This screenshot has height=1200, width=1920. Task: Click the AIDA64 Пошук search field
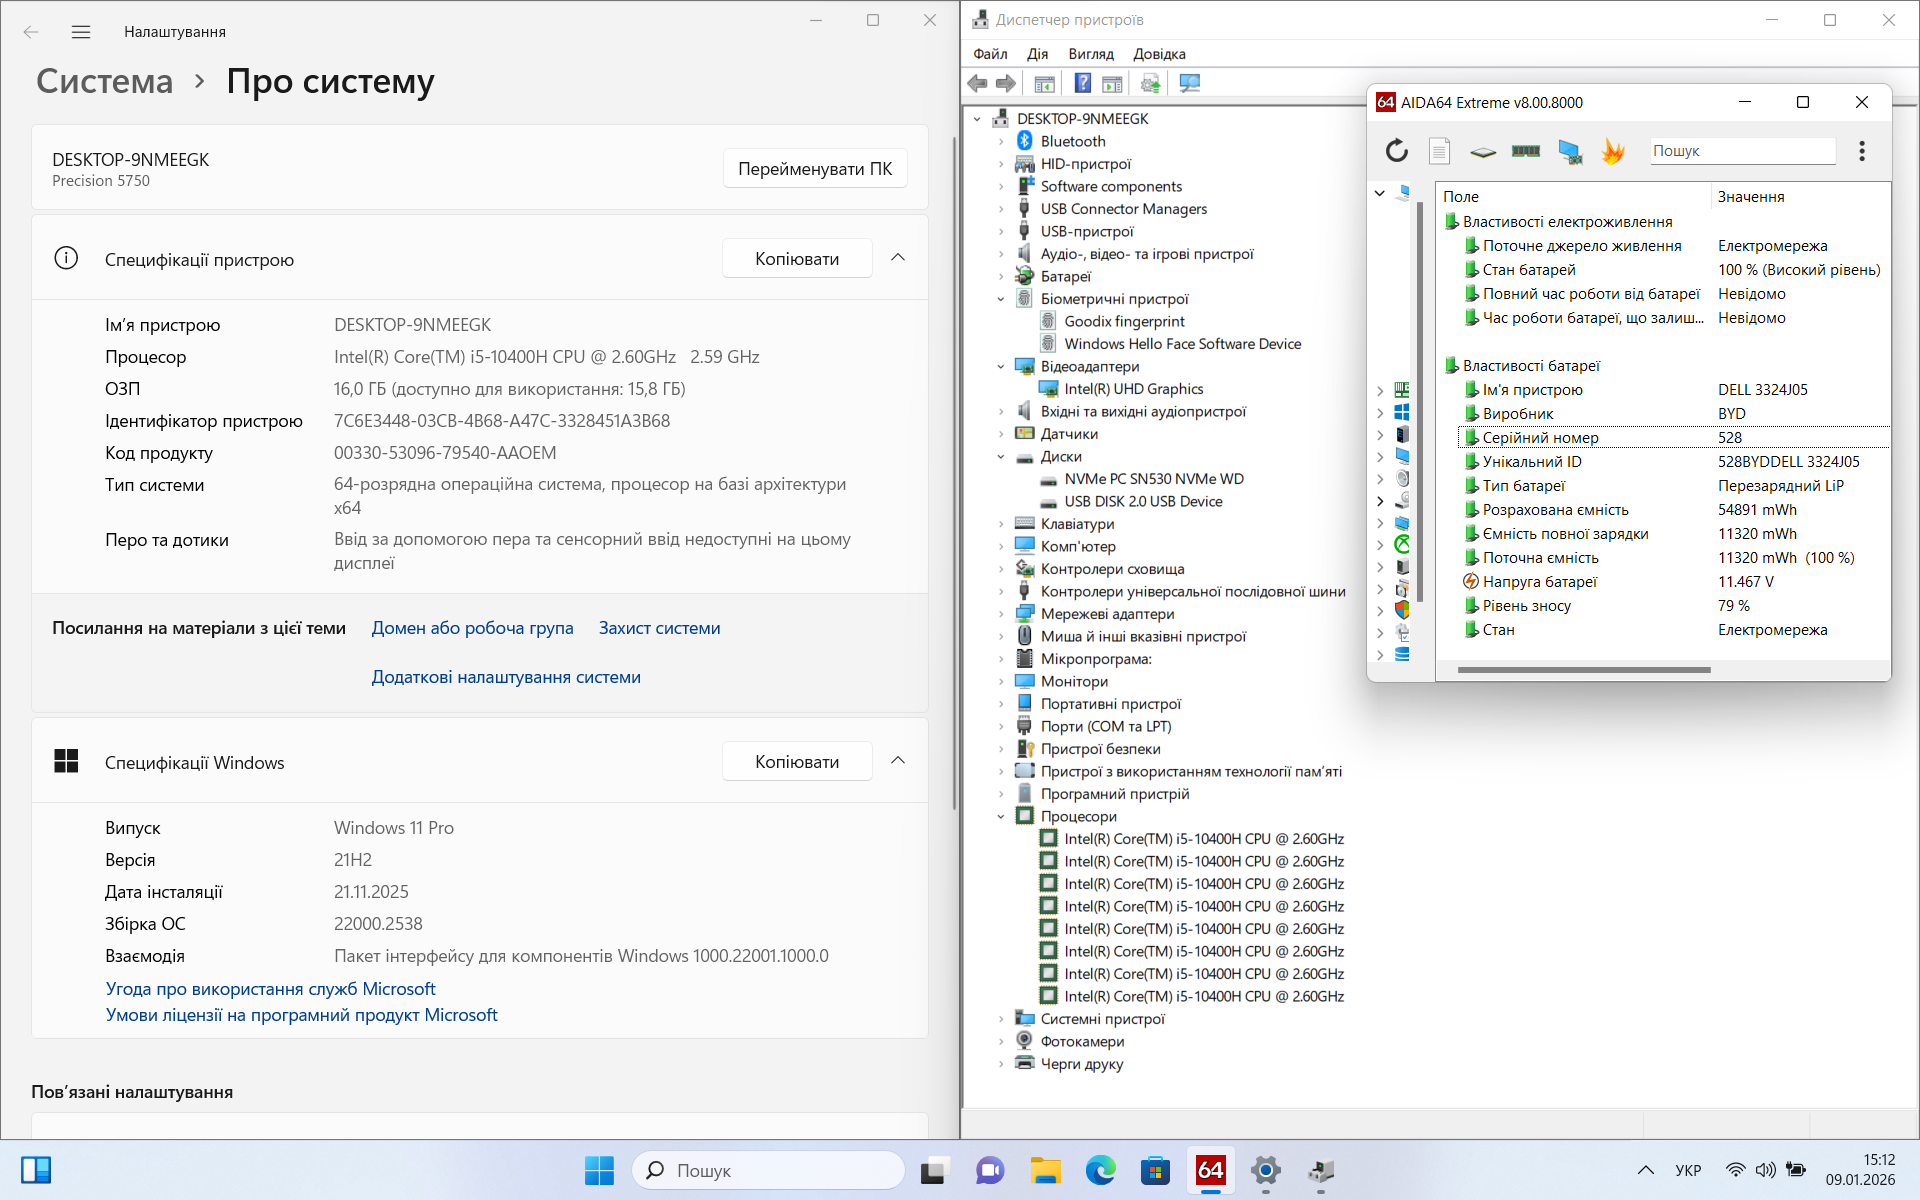(x=1741, y=151)
